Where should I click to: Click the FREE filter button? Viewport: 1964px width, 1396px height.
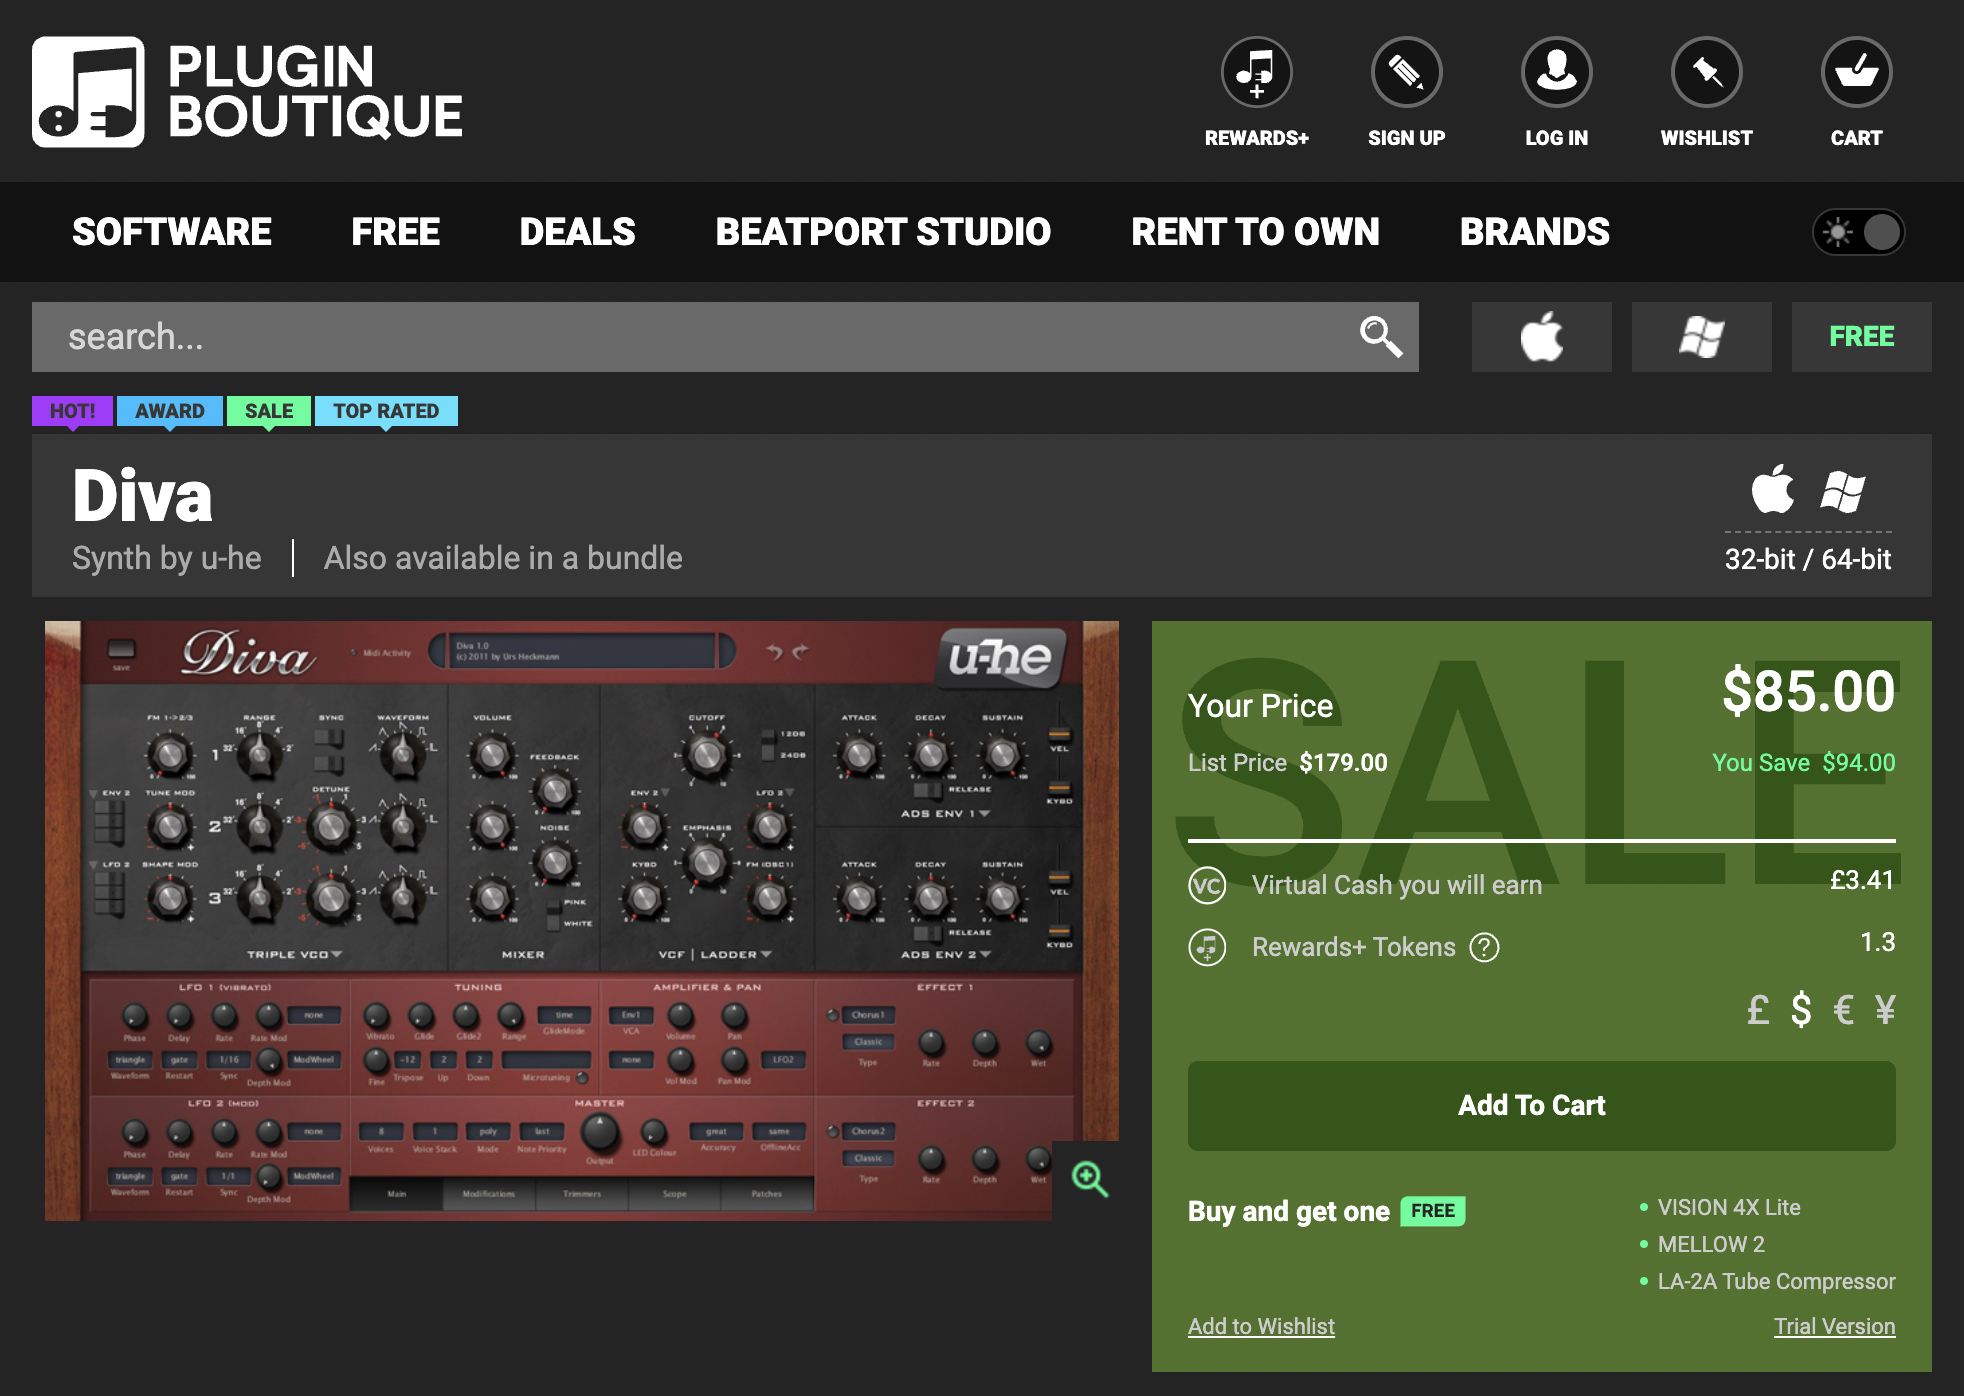(x=1861, y=337)
